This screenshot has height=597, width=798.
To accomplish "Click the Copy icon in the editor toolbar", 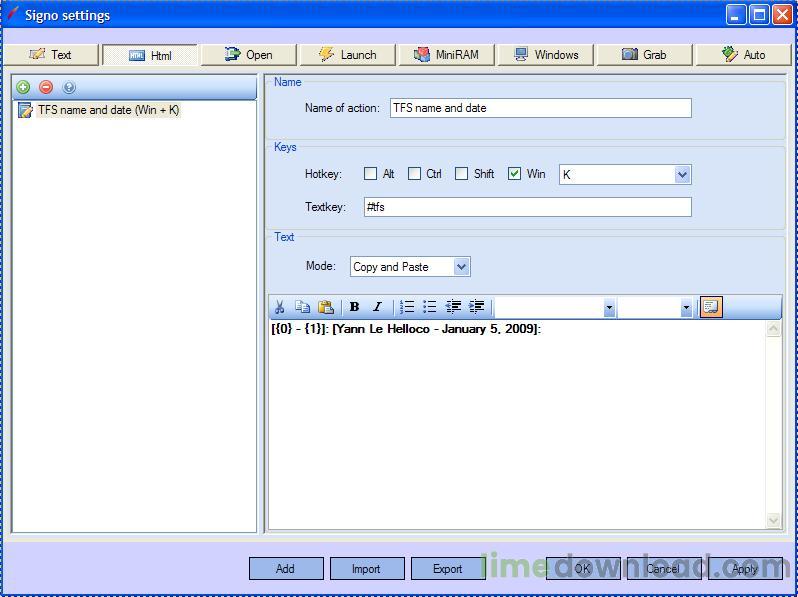I will pyautogui.click(x=303, y=307).
